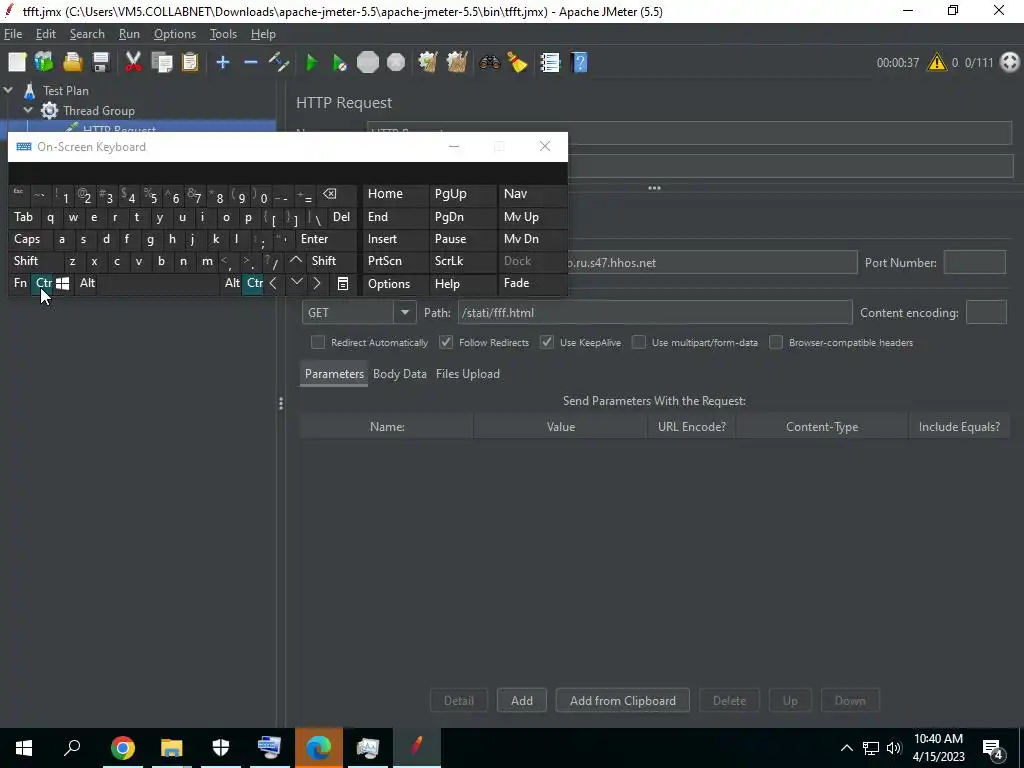Open the Search menu
The width and height of the screenshot is (1024, 768).
click(87, 34)
